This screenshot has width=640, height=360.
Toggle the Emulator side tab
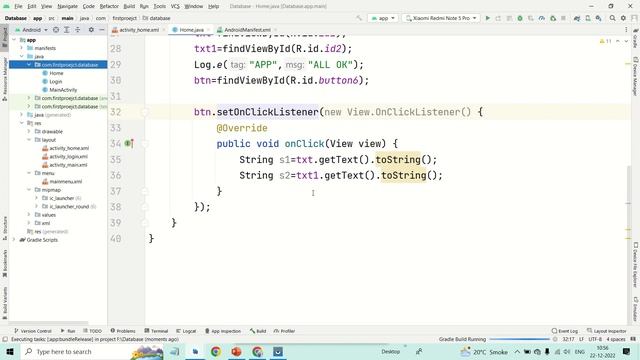(x=635, y=309)
